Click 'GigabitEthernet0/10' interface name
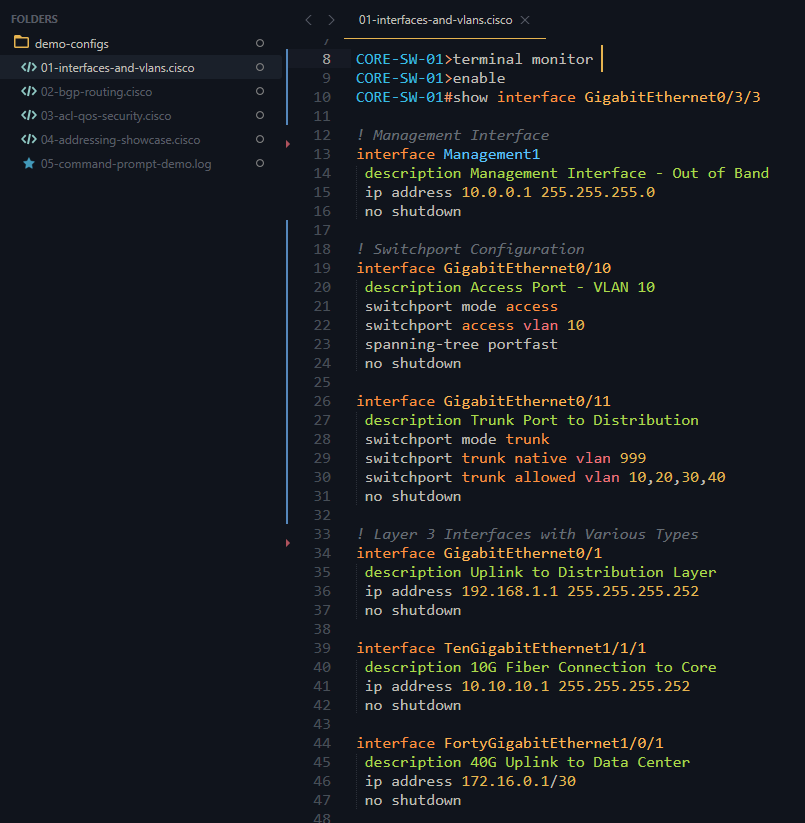This screenshot has width=805, height=823. (x=527, y=268)
